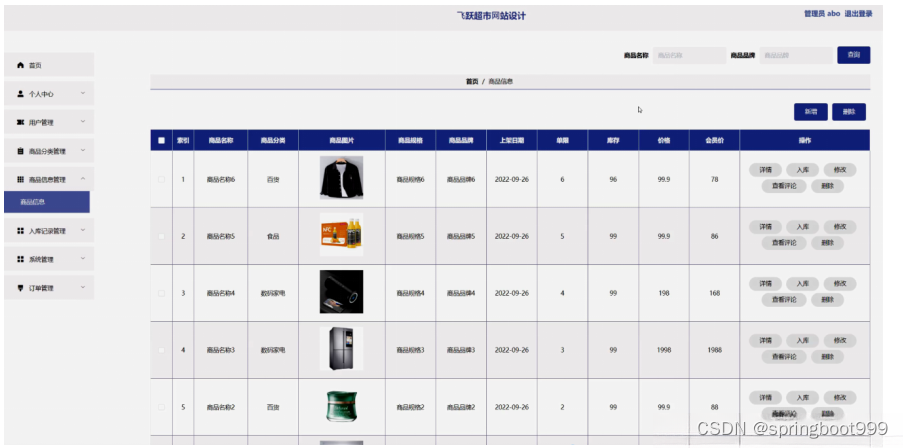Click the 管理员 abo user label

click(x=822, y=14)
